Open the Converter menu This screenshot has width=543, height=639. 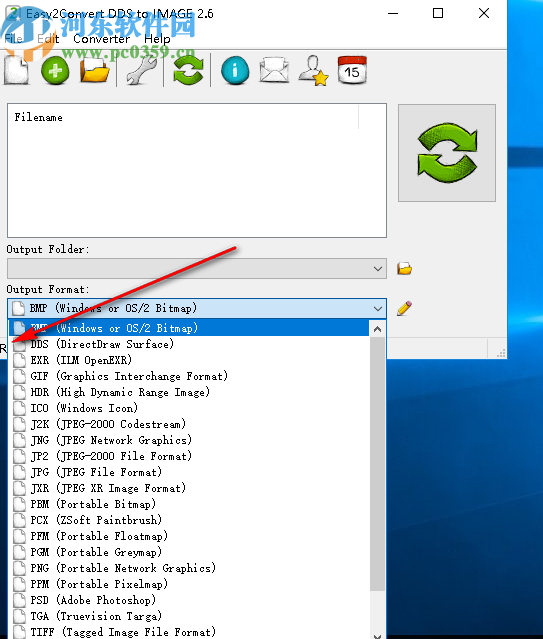pyautogui.click(x=102, y=39)
